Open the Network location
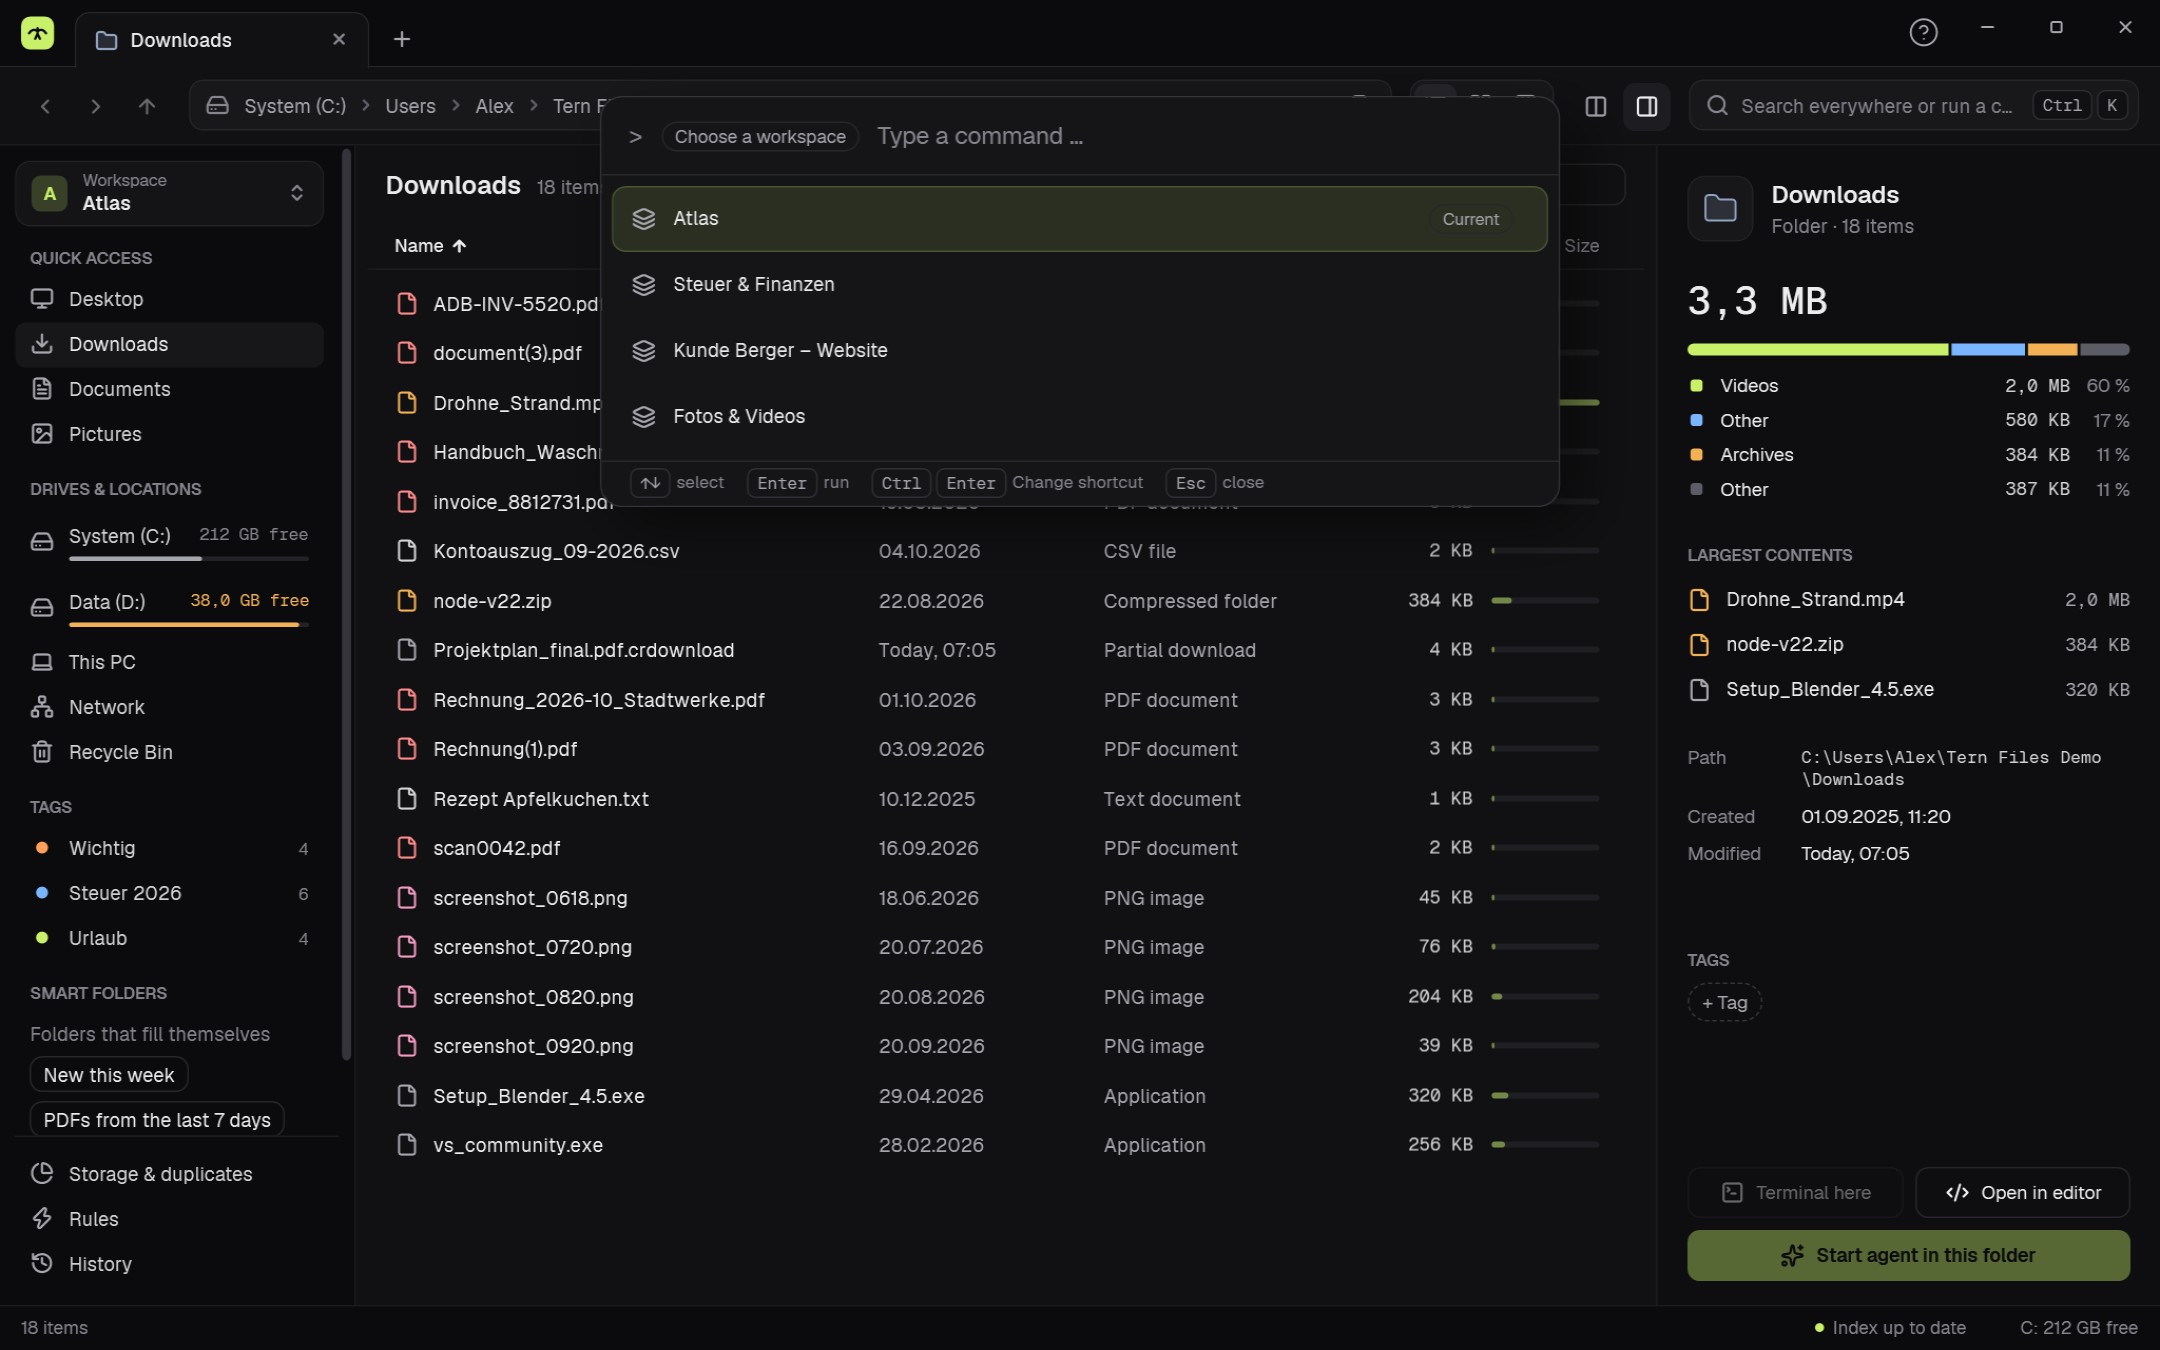This screenshot has width=2160, height=1350. (x=169, y=707)
